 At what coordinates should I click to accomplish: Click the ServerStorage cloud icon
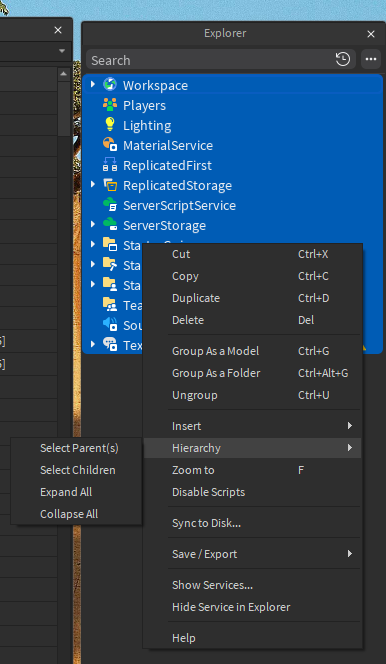(110, 224)
